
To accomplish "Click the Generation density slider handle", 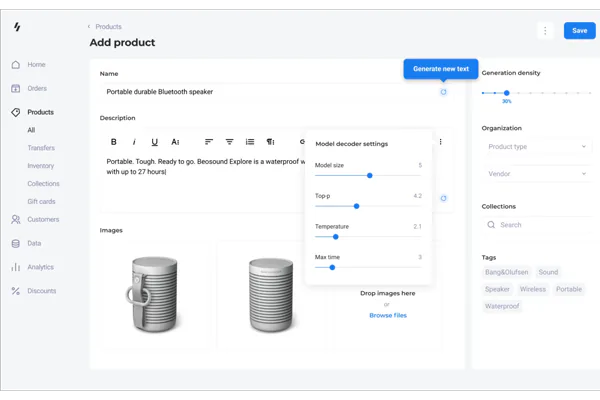I will [507, 93].
